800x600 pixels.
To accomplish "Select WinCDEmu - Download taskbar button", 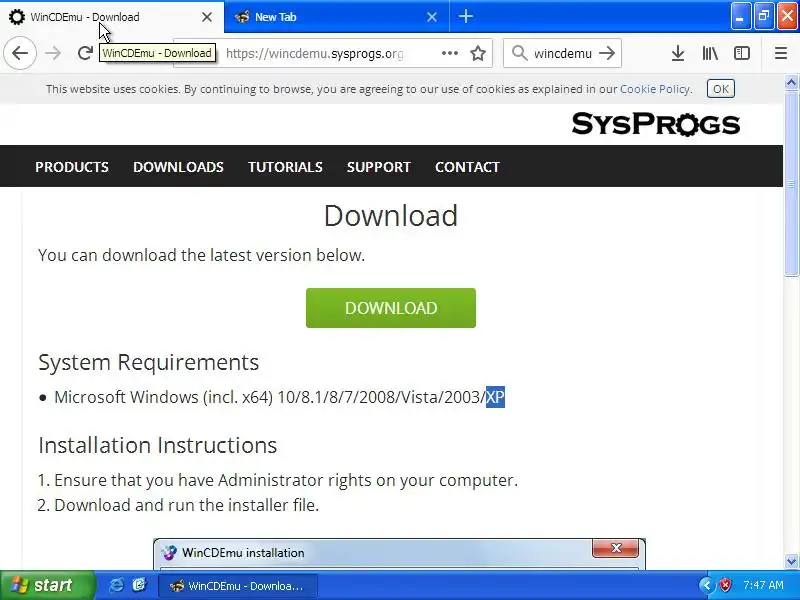I will pos(238,586).
